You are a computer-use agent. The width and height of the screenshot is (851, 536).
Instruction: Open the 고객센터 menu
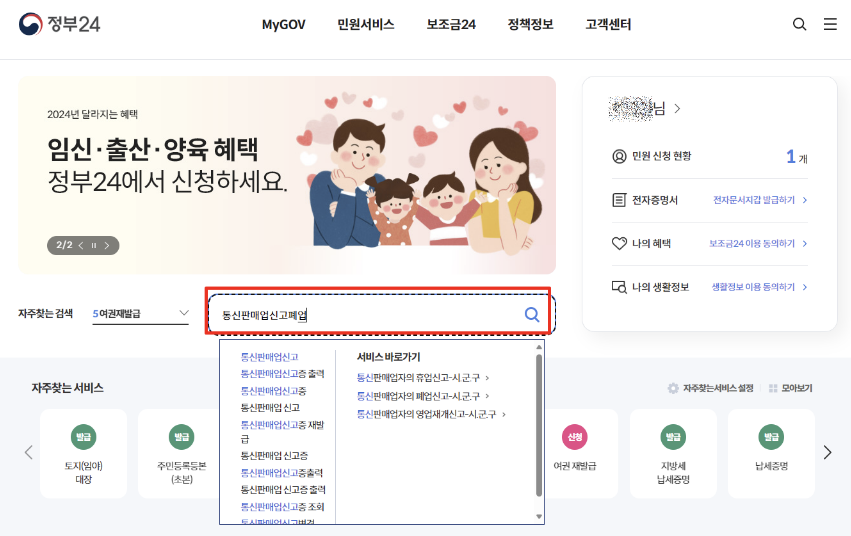(x=608, y=24)
